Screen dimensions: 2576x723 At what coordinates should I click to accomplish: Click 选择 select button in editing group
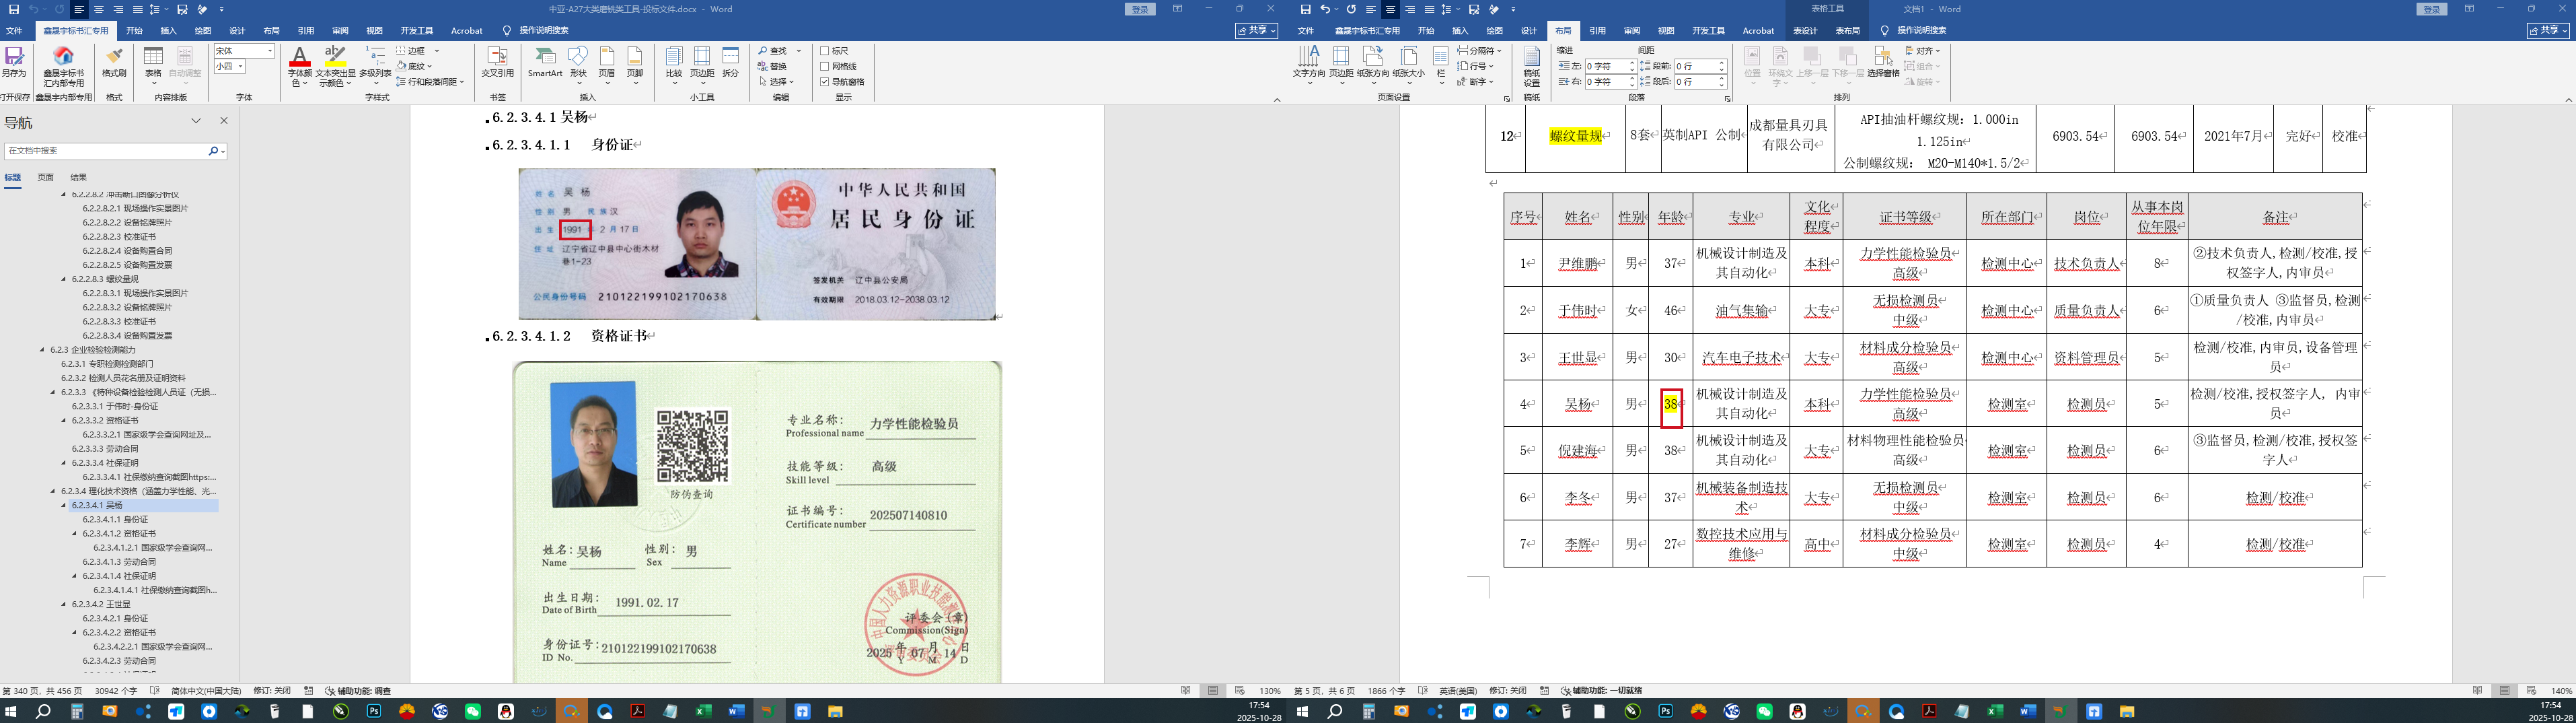tap(776, 82)
